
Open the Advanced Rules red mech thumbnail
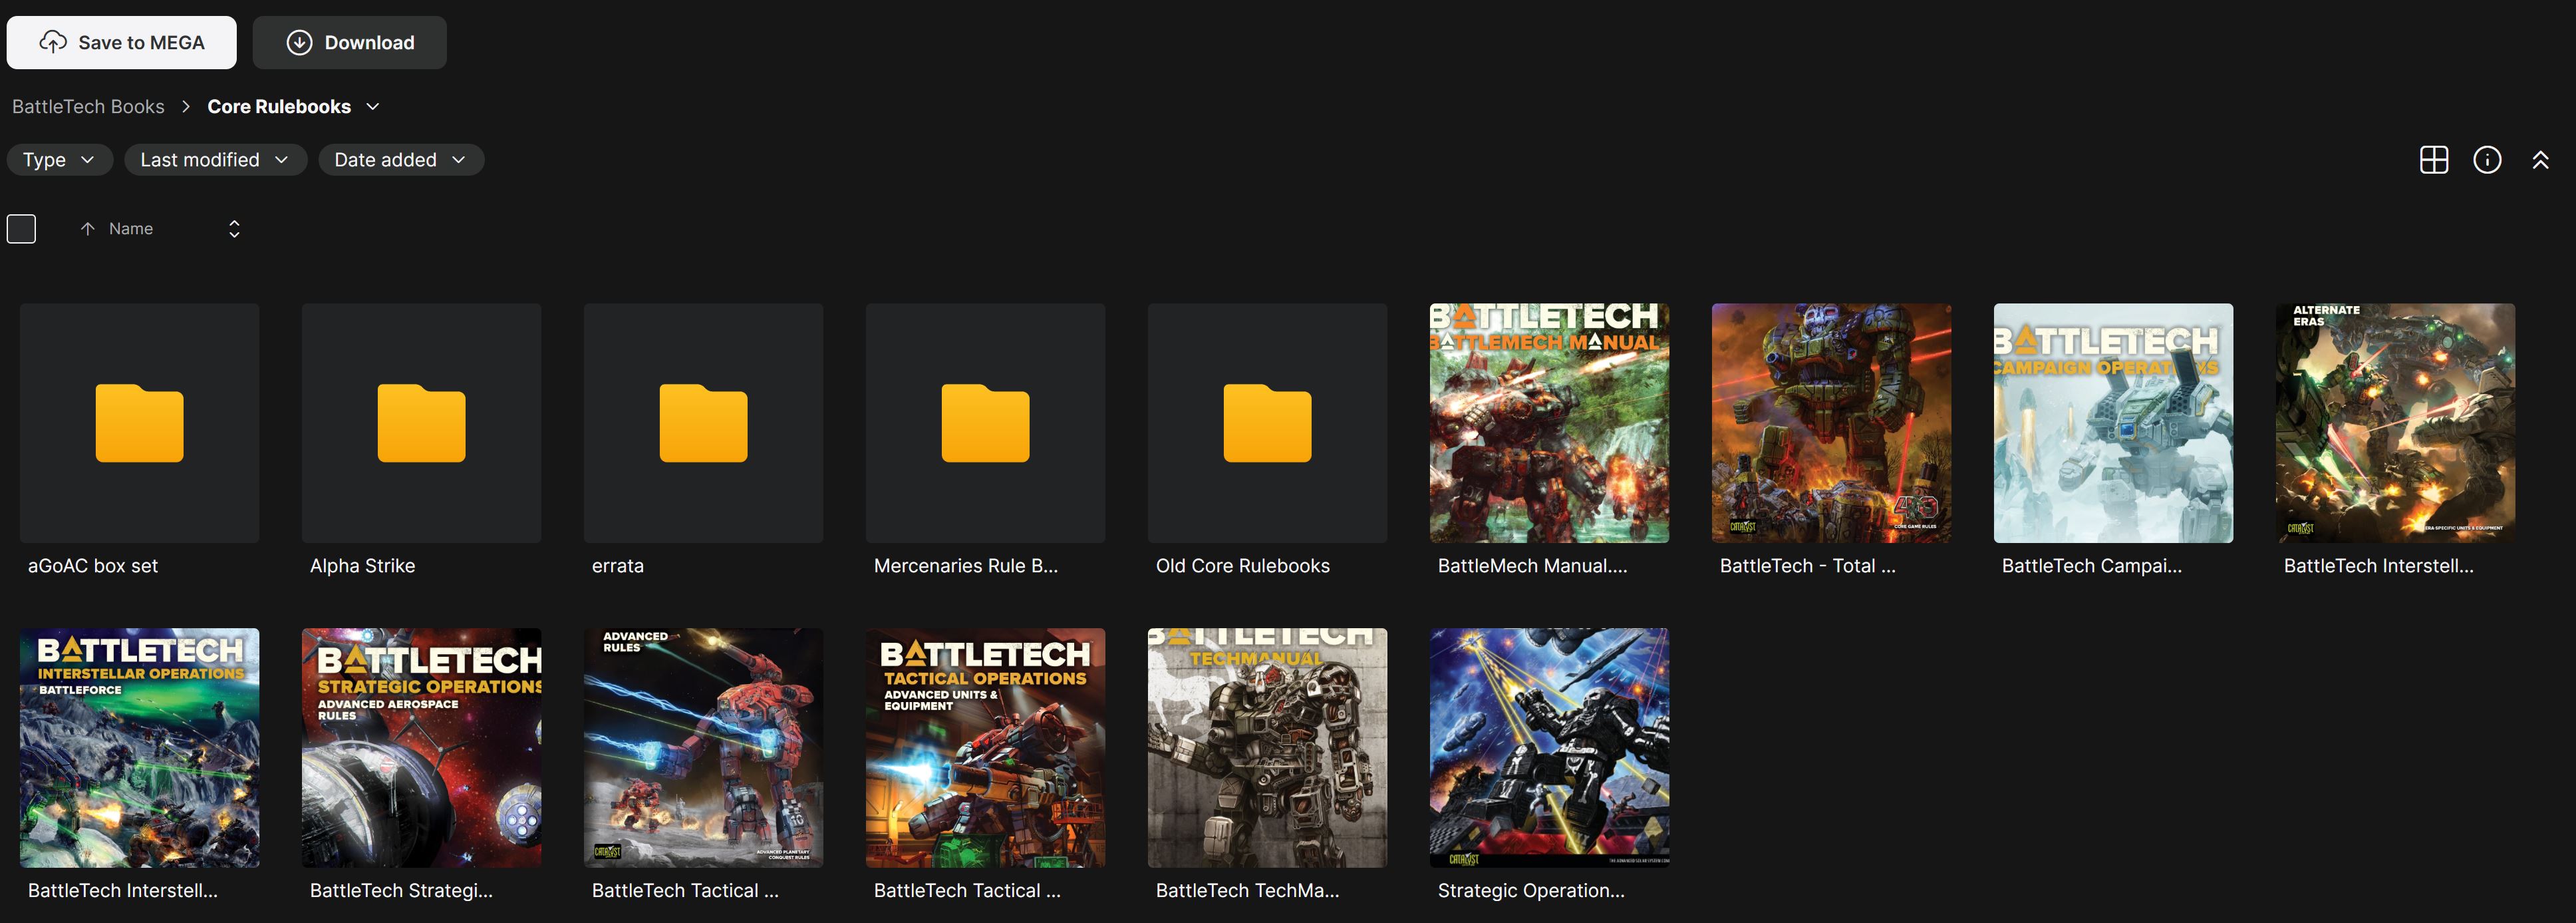[703, 748]
